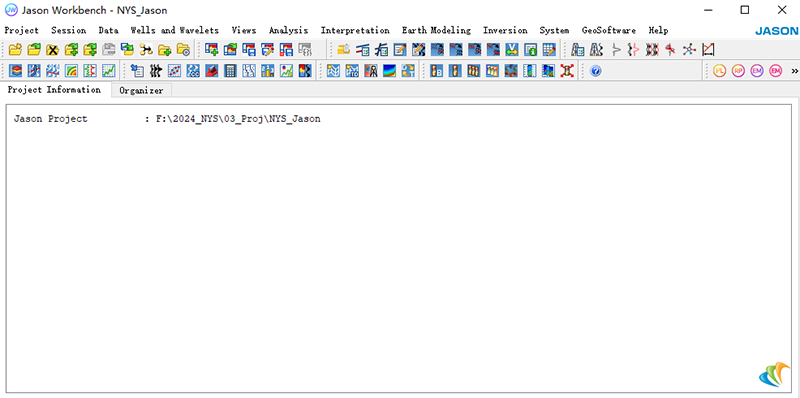The height and width of the screenshot is (398, 800).
Task: Click the histogram bars icon
Action: click(x=267, y=70)
